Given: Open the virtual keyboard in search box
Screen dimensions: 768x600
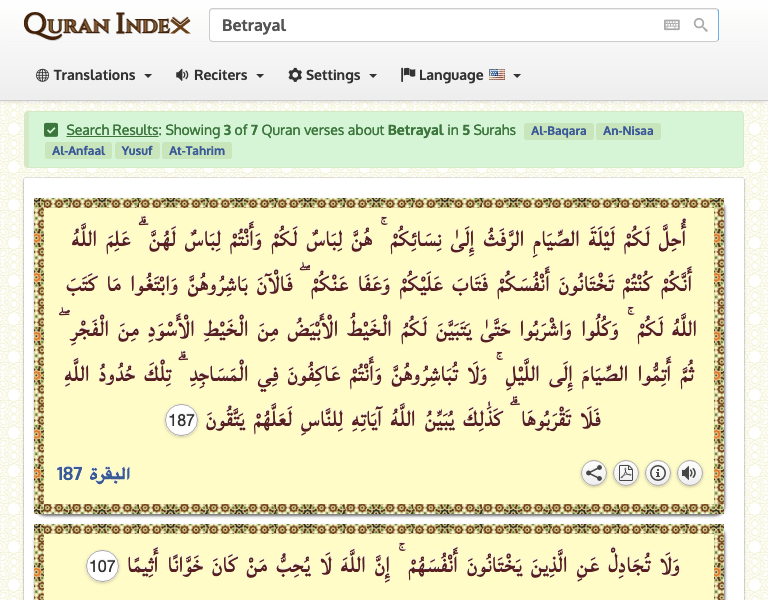Looking at the screenshot, I should coord(671,26).
